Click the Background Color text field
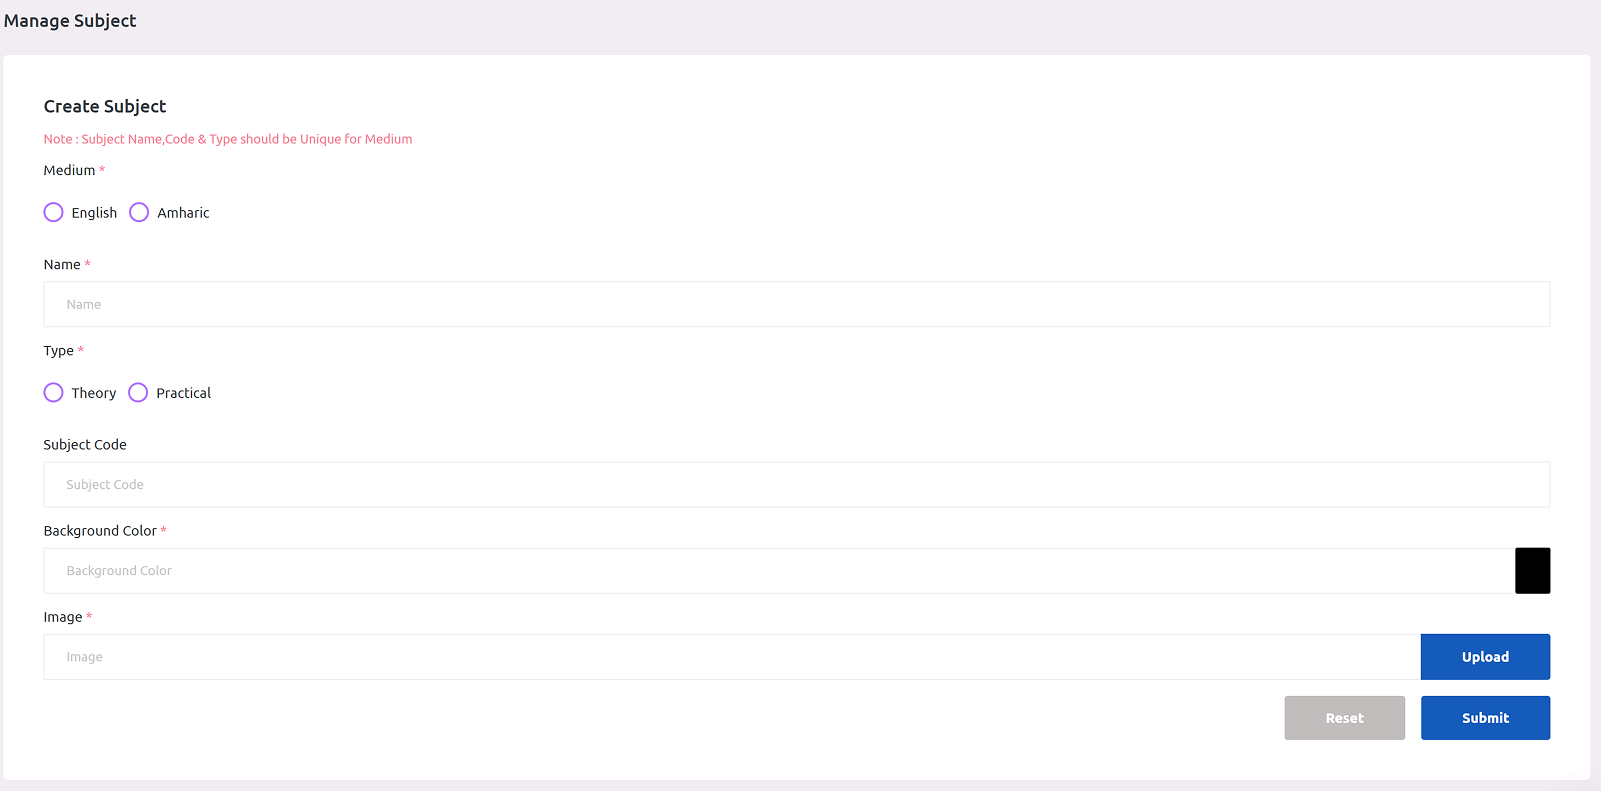Image resolution: width=1601 pixels, height=791 pixels. [x=778, y=571]
